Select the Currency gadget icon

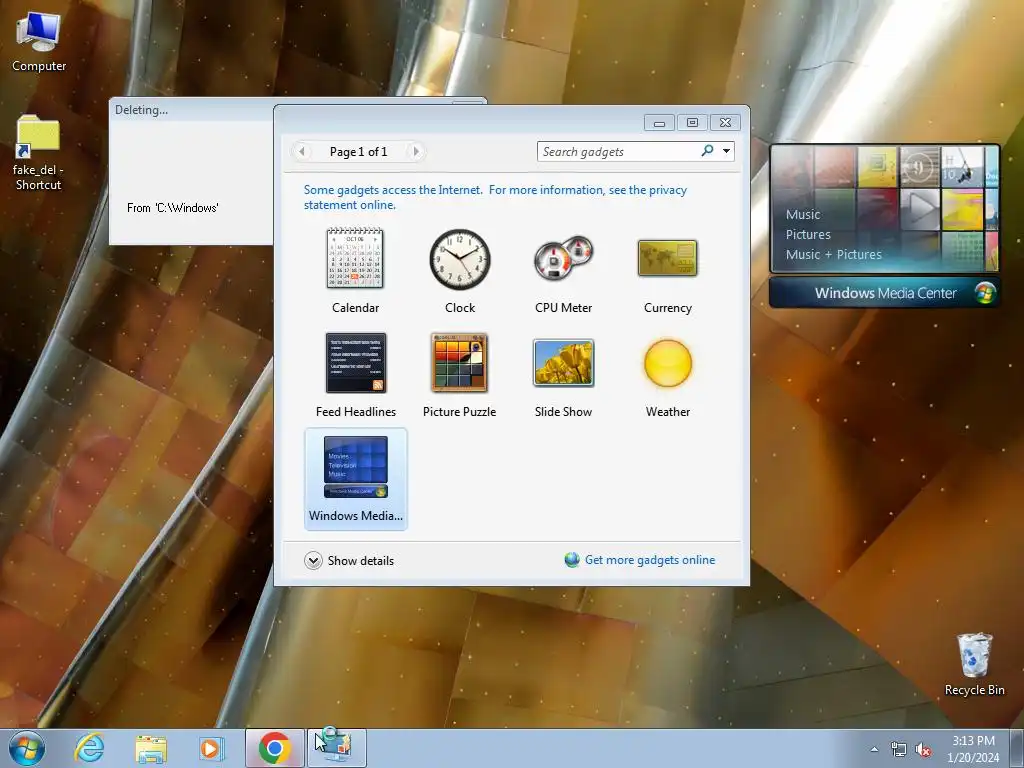pos(667,258)
